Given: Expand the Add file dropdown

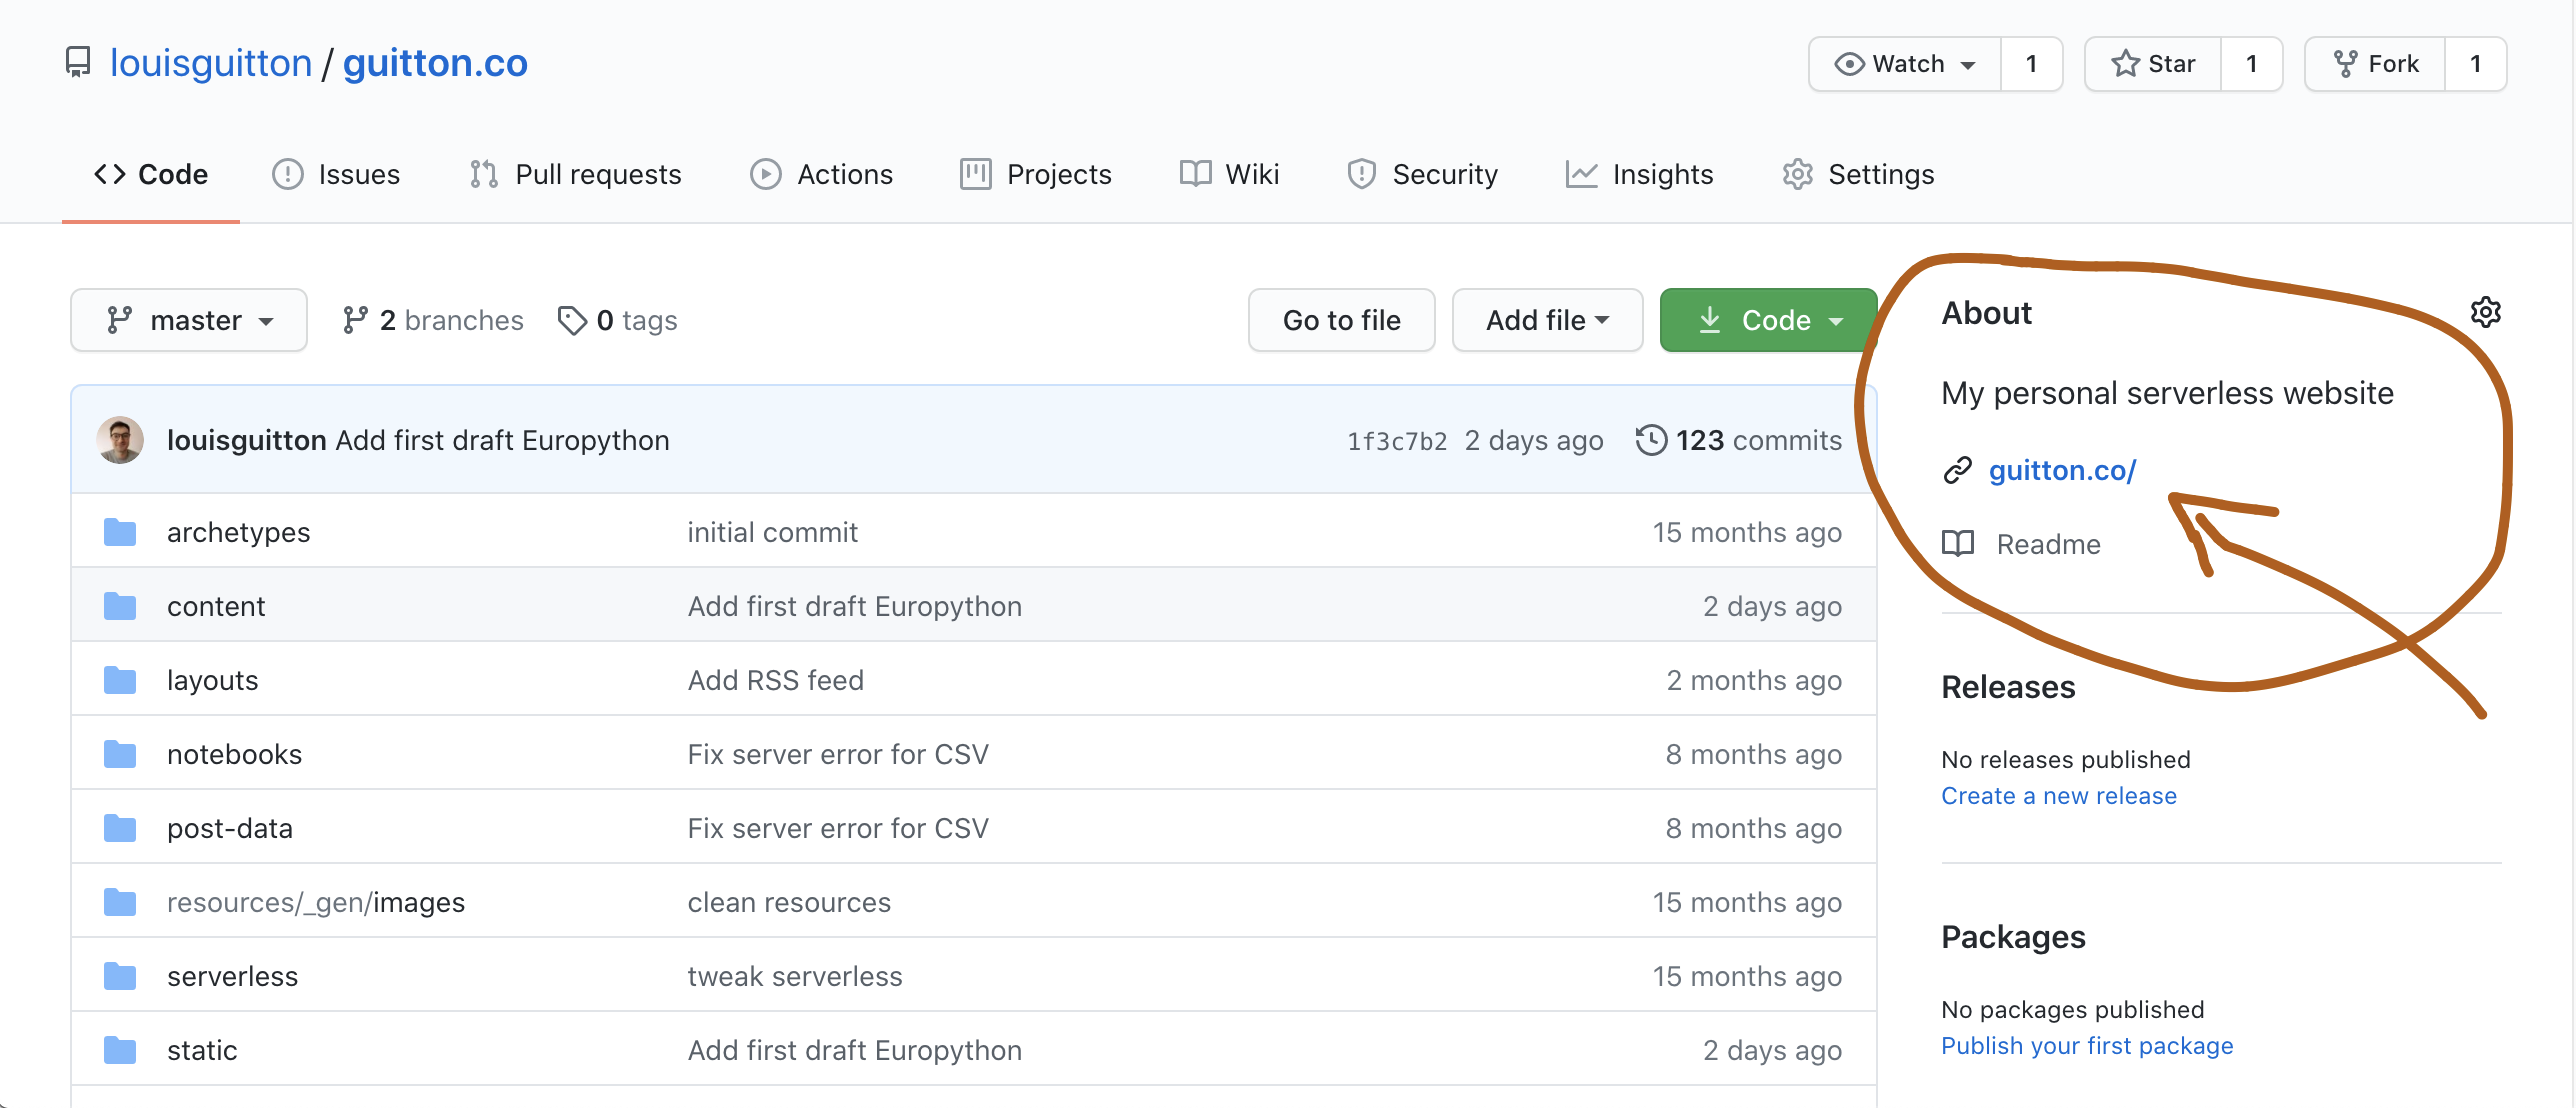Looking at the screenshot, I should [x=1546, y=320].
